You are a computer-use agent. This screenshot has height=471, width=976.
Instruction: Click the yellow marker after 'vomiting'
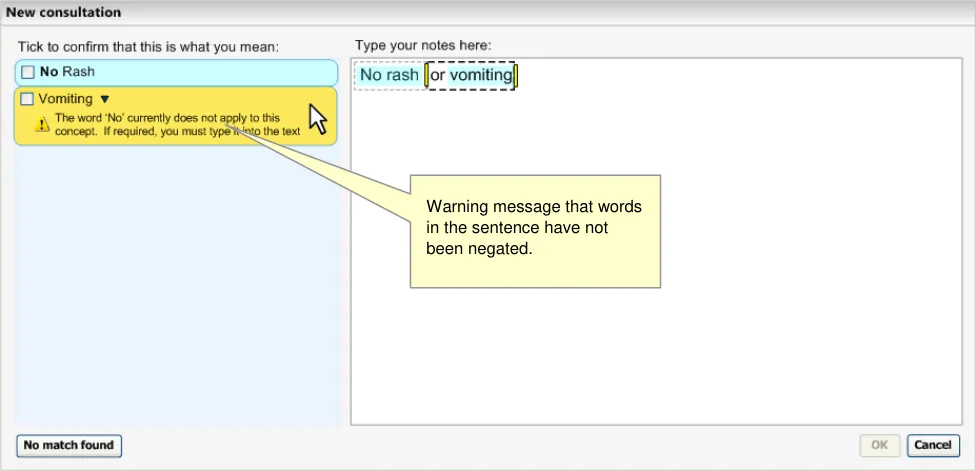[x=516, y=75]
